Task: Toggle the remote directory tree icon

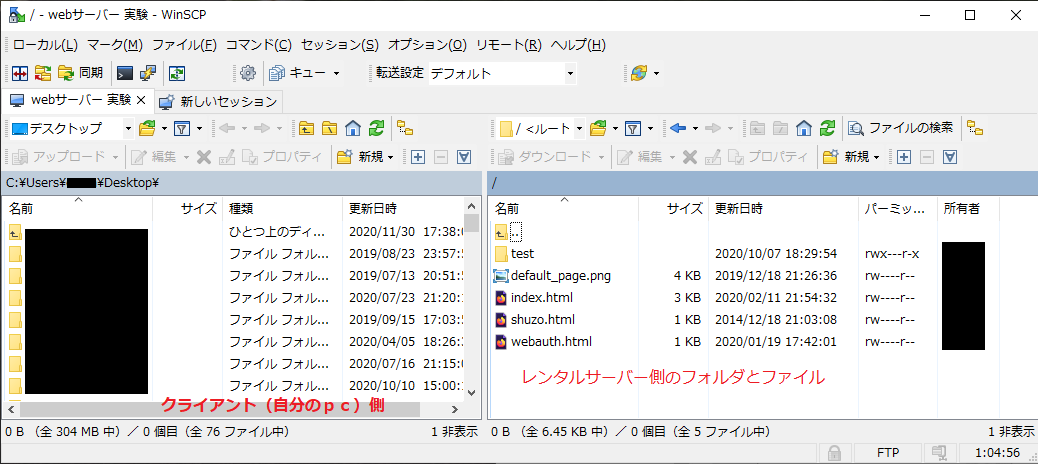Action: point(974,128)
